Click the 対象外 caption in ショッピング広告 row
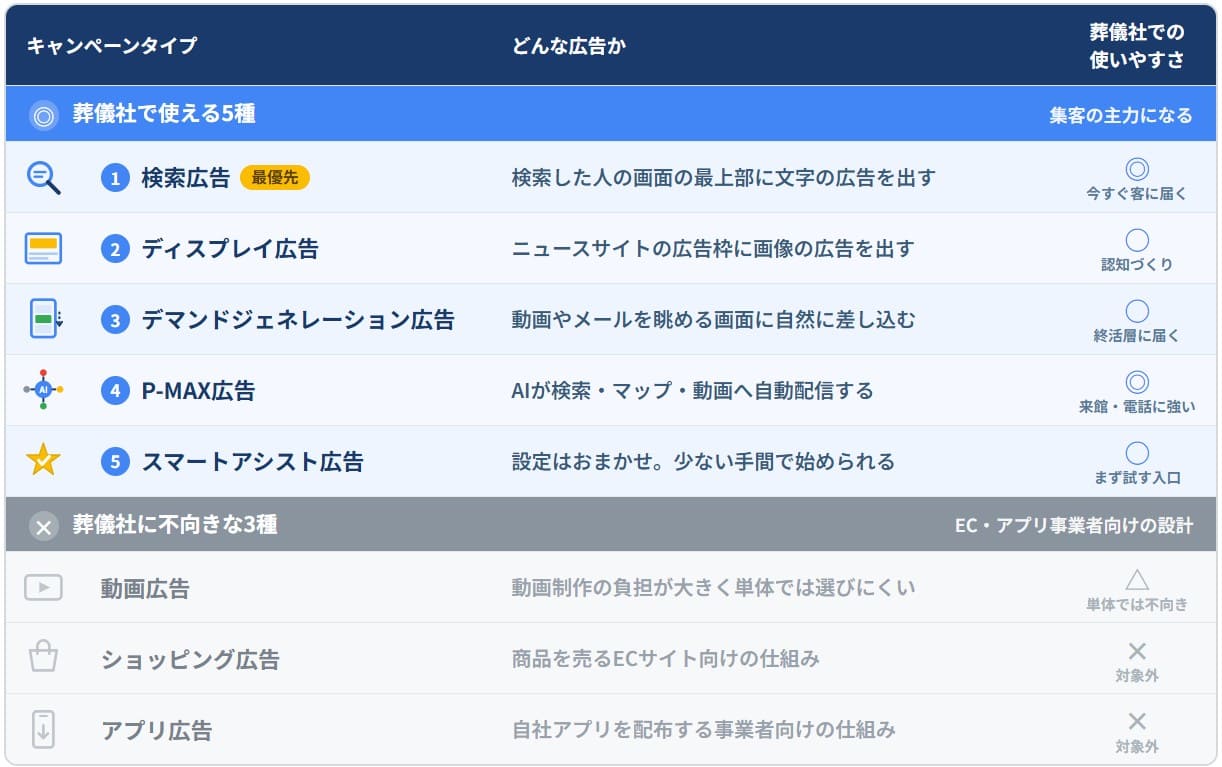 1137,676
